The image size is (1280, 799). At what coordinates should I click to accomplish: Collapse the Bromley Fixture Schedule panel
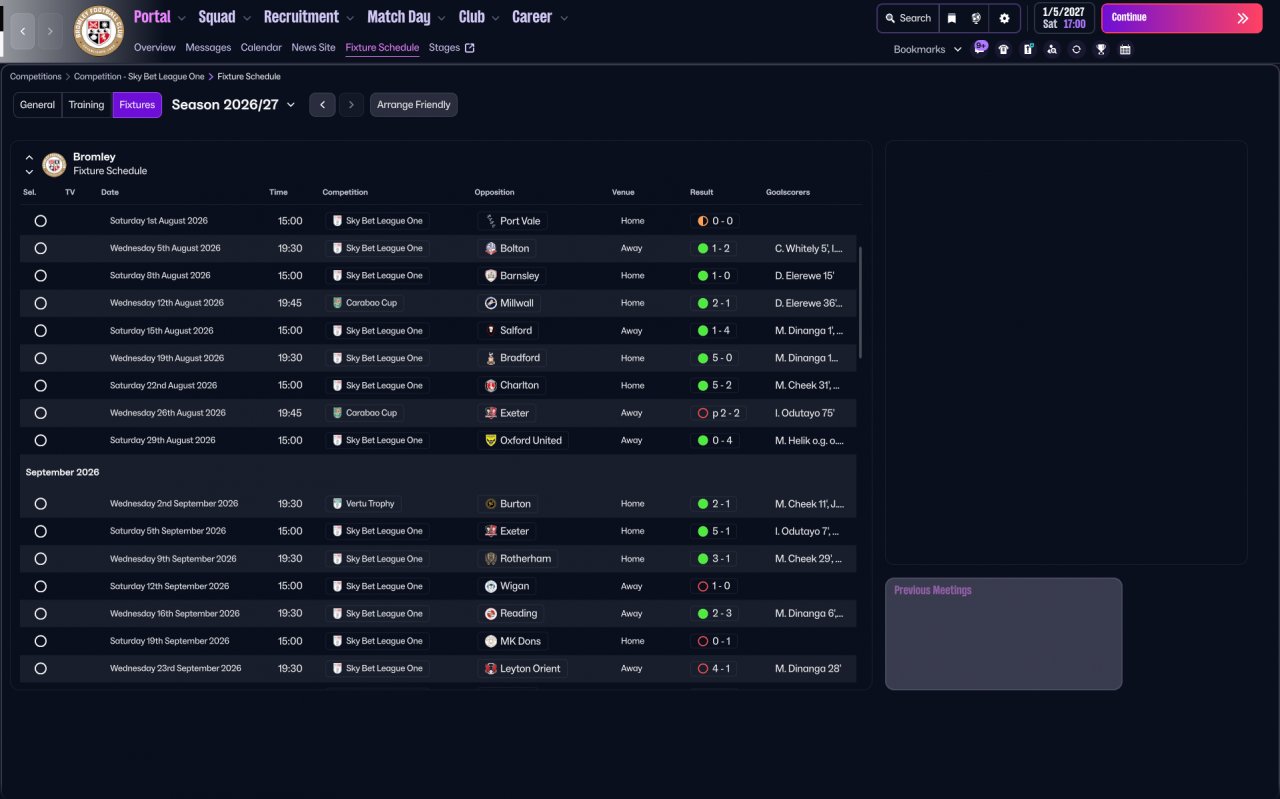29,157
